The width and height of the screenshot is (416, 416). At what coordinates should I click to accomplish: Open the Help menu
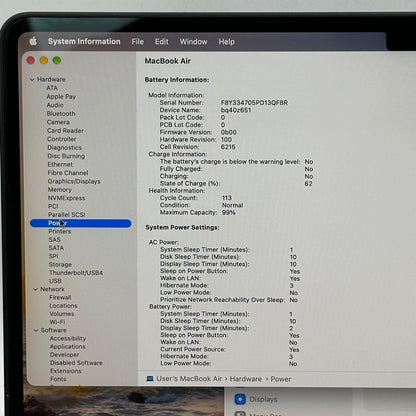click(227, 42)
